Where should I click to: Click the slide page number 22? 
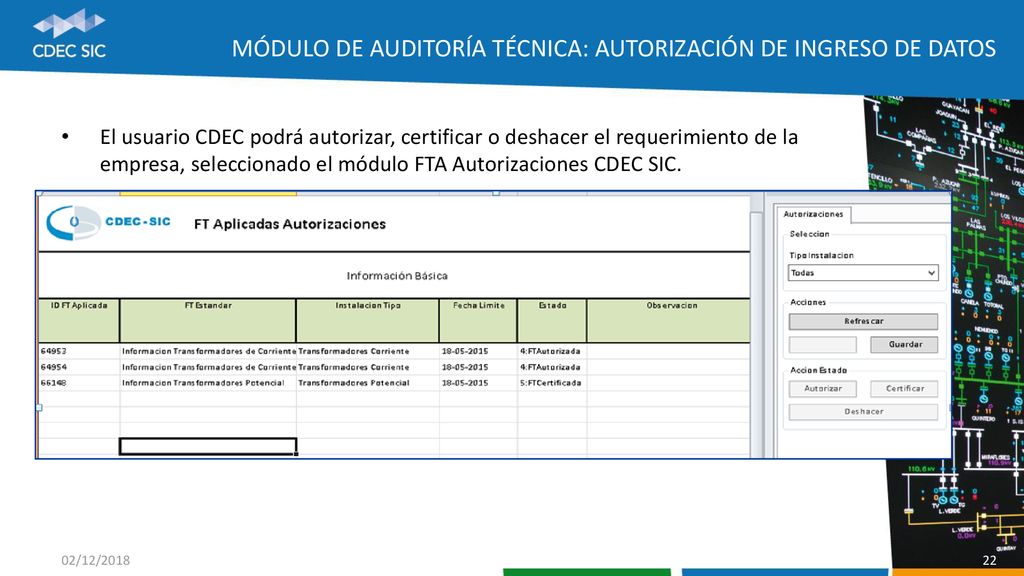pyautogui.click(x=989, y=560)
